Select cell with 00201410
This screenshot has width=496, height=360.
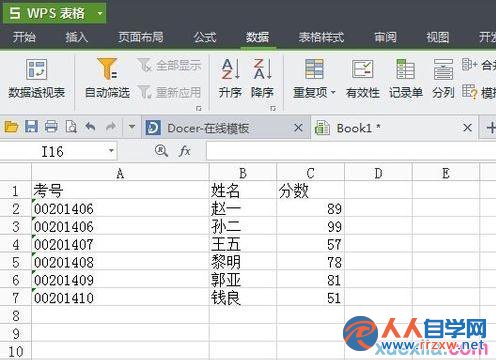point(120,298)
